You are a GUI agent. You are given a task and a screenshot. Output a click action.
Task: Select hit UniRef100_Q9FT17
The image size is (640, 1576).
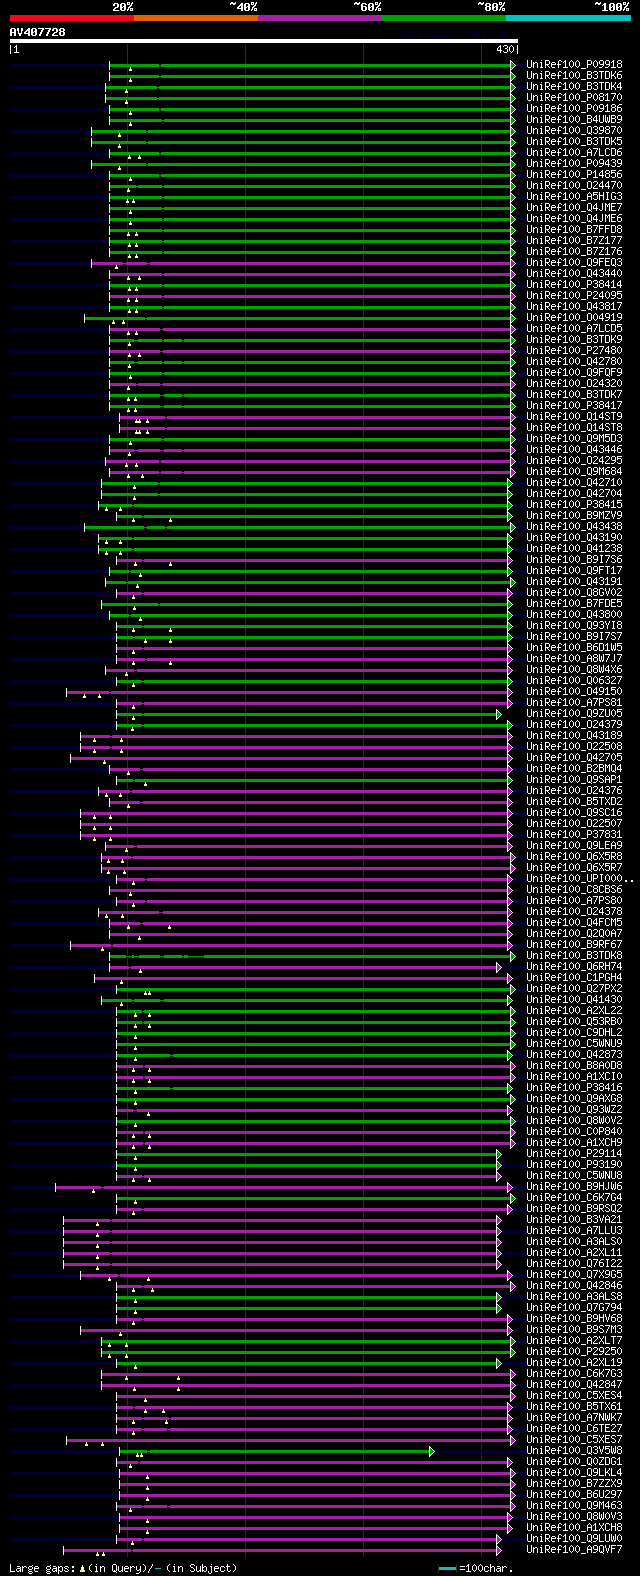pyautogui.click(x=574, y=570)
